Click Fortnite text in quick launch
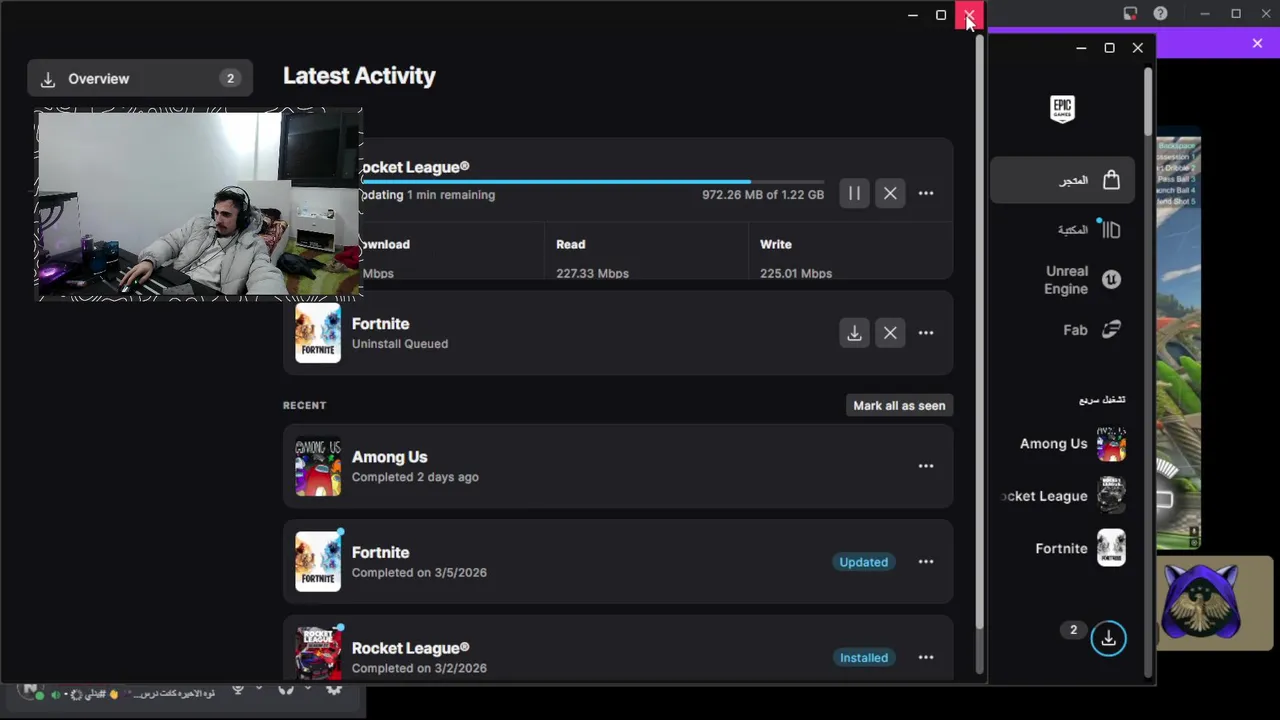 point(1061,548)
